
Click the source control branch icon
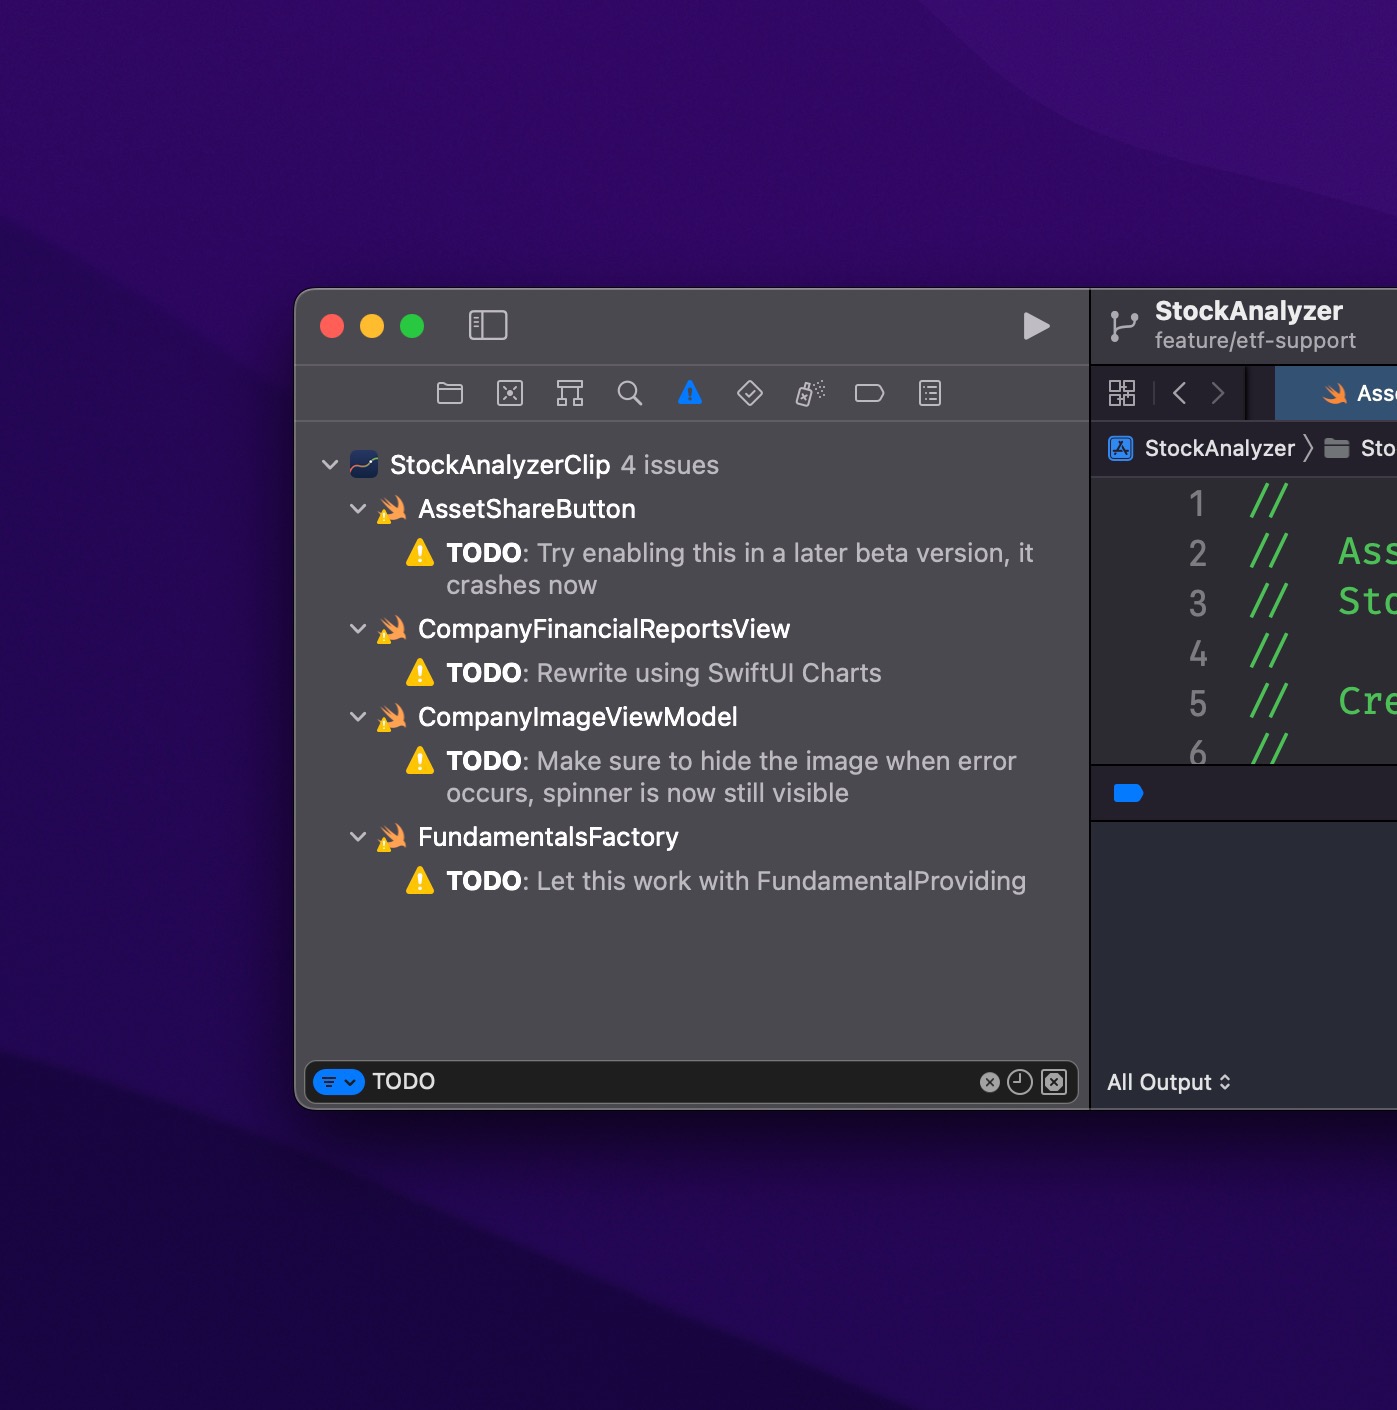coord(1124,326)
